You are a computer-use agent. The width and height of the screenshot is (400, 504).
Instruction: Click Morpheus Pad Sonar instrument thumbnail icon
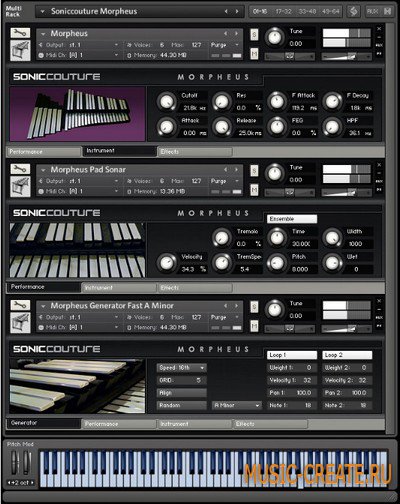point(20,186)
